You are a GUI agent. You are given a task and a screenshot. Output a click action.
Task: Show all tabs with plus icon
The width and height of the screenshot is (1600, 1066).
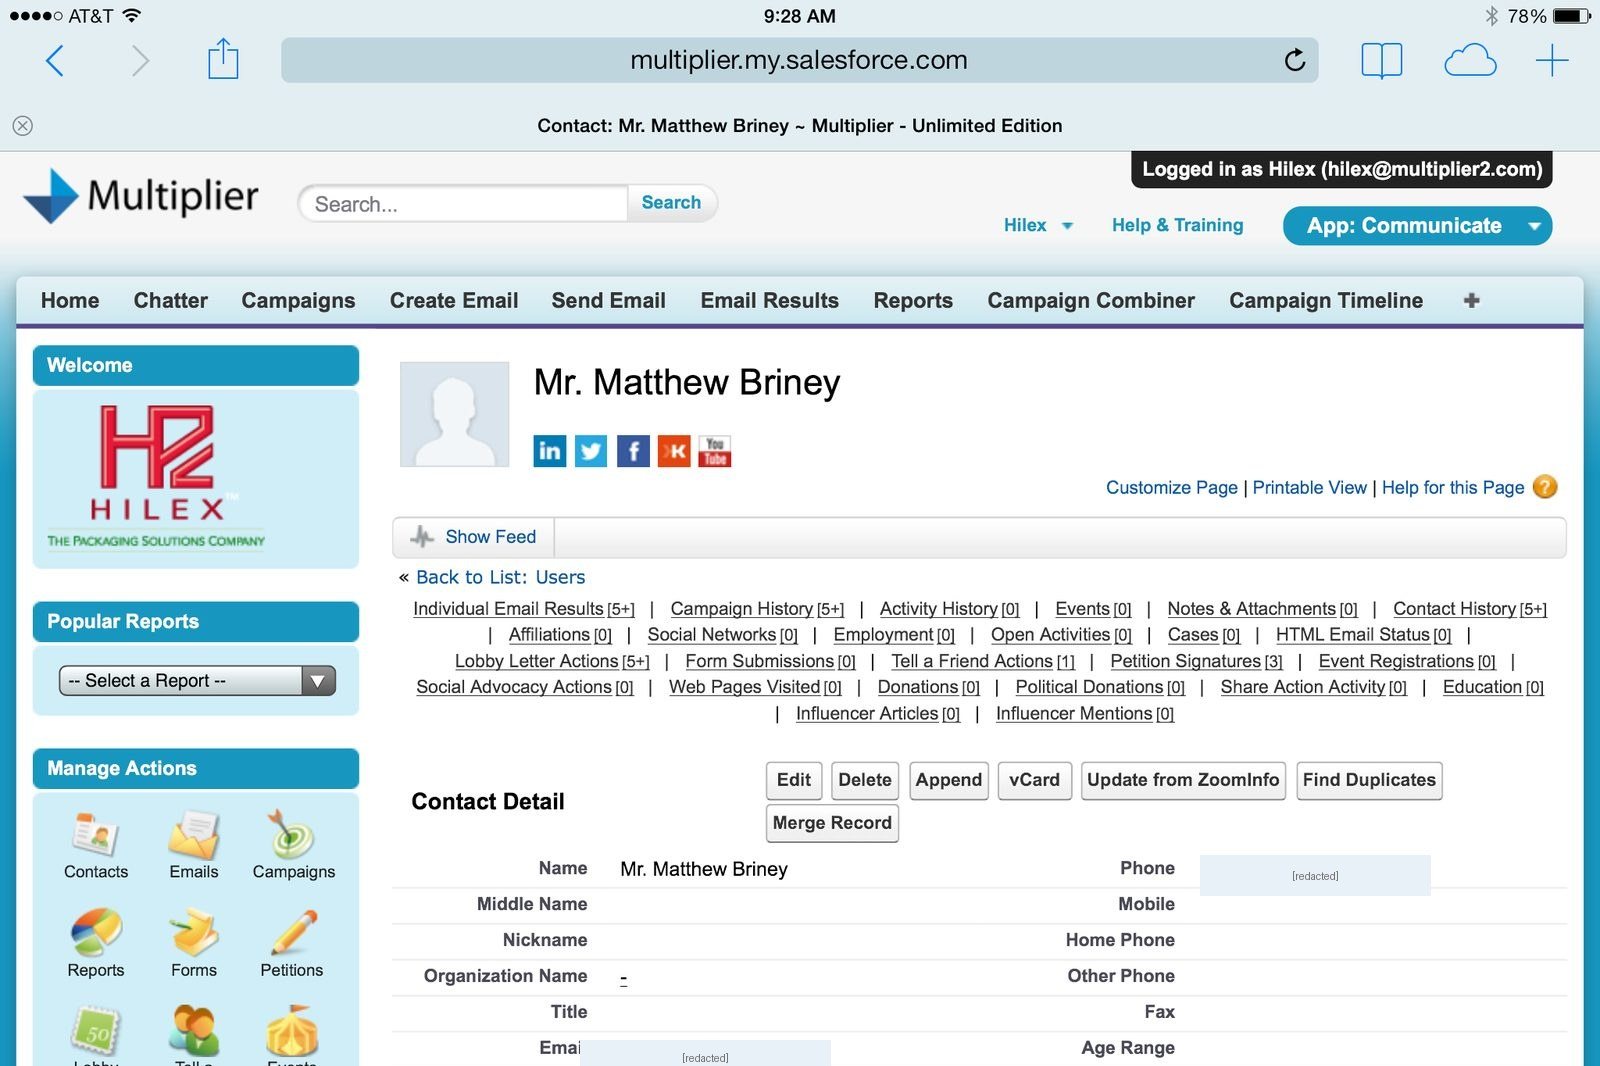[x=1471, y=301]
